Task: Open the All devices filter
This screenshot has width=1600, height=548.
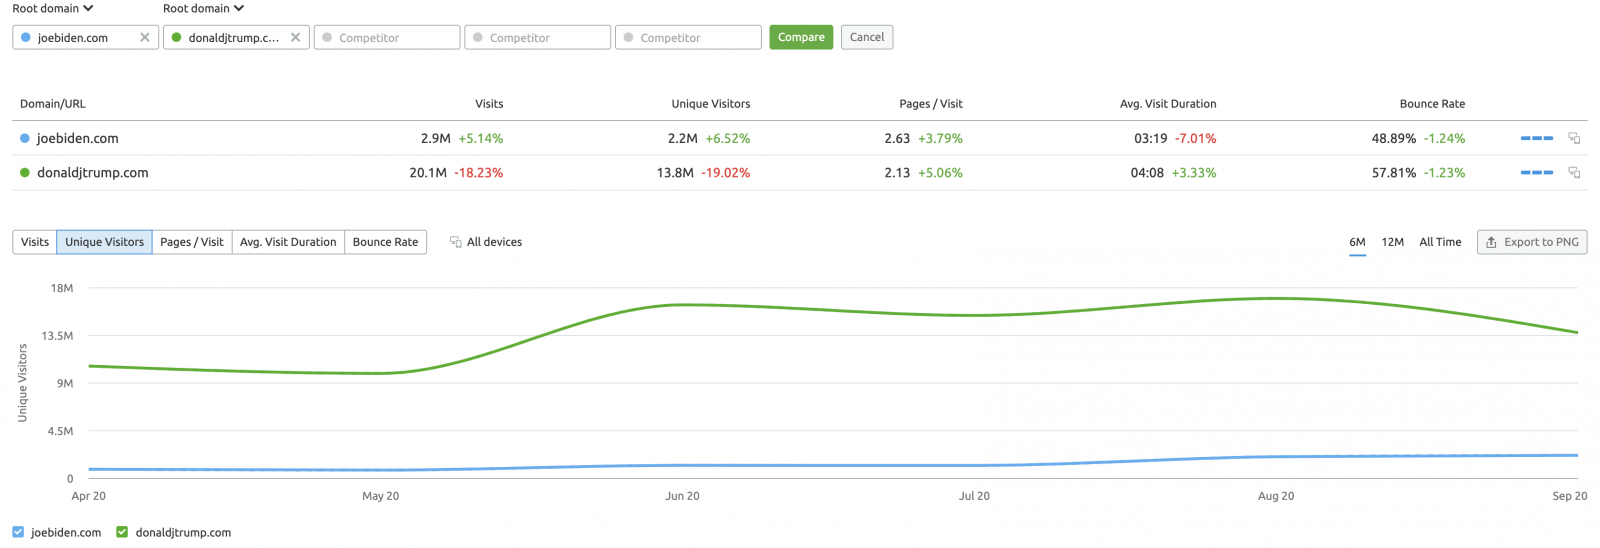Action: [486, 242]
